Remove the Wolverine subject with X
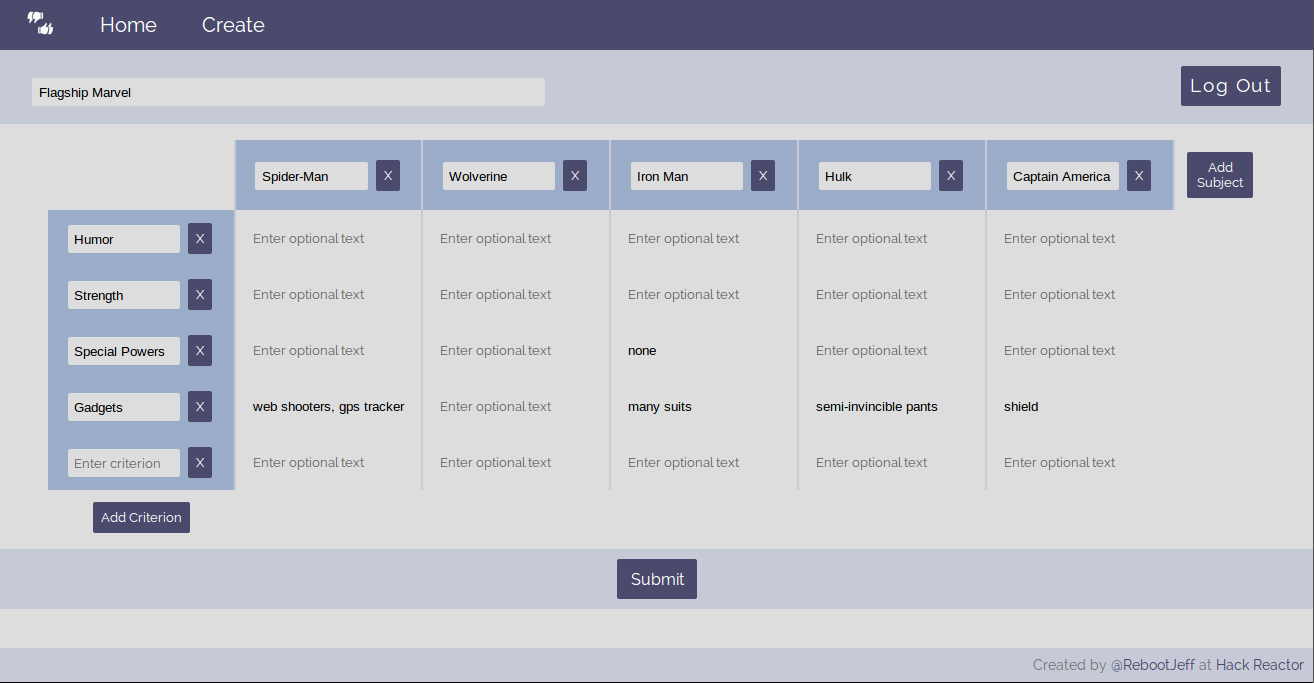Screen dimensions: 1314x683 point(575,175)
